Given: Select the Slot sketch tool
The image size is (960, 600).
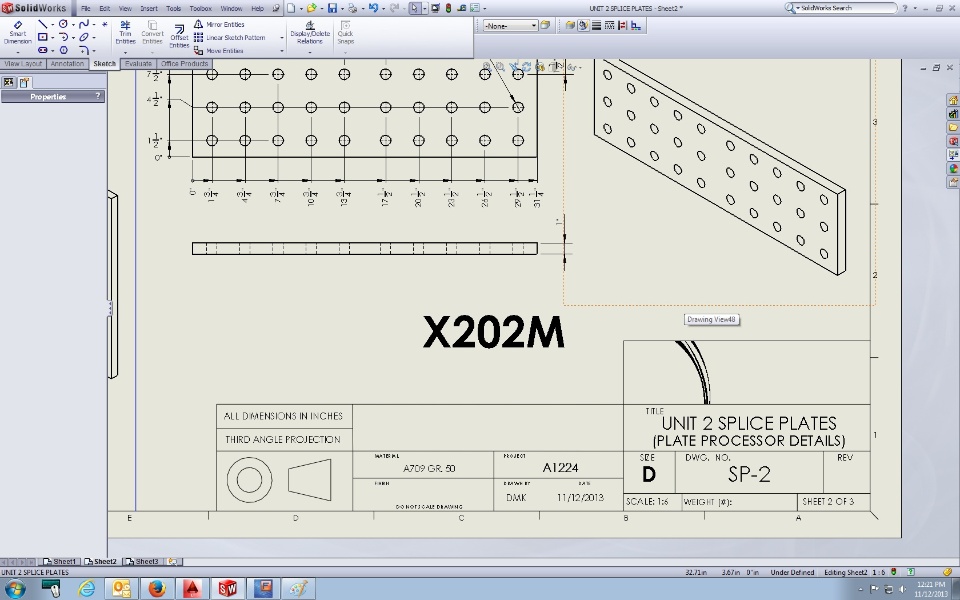Looking at the screenshot, I should [42, 50].
